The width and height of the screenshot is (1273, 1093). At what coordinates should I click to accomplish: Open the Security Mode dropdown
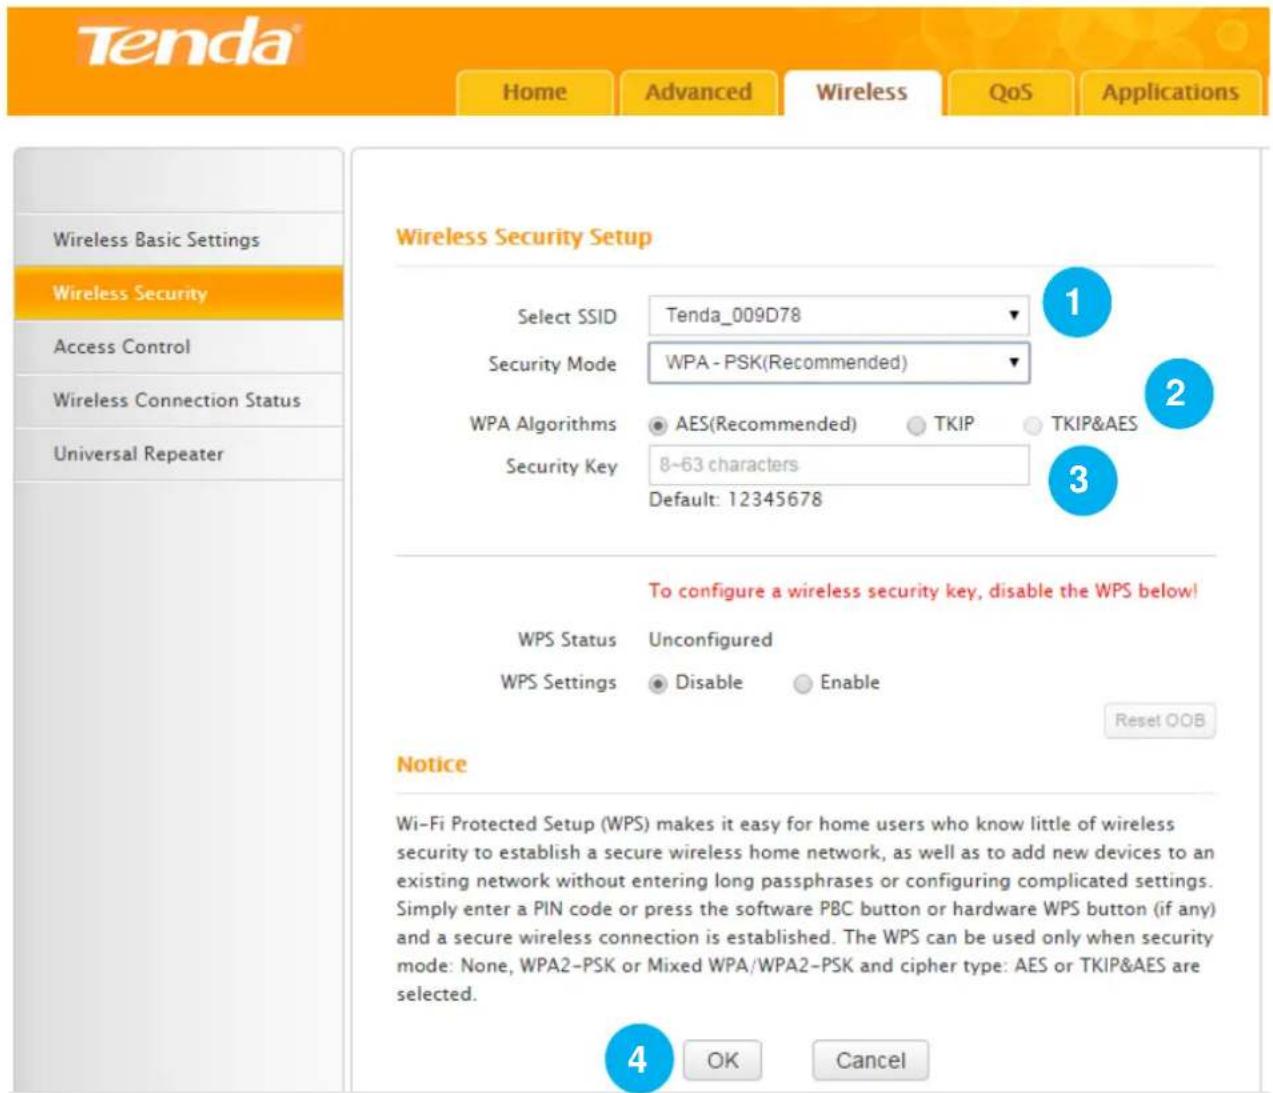click(x=839, y=362)
